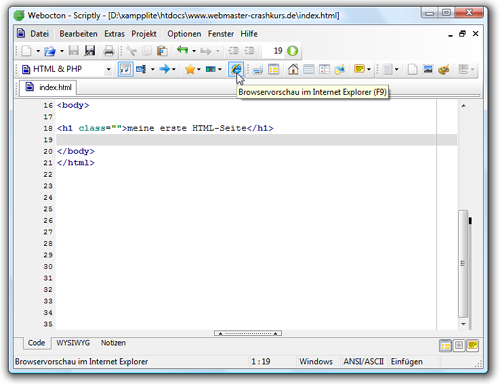
Task: Click the paint palette icon
Action: tap(444, 69)
